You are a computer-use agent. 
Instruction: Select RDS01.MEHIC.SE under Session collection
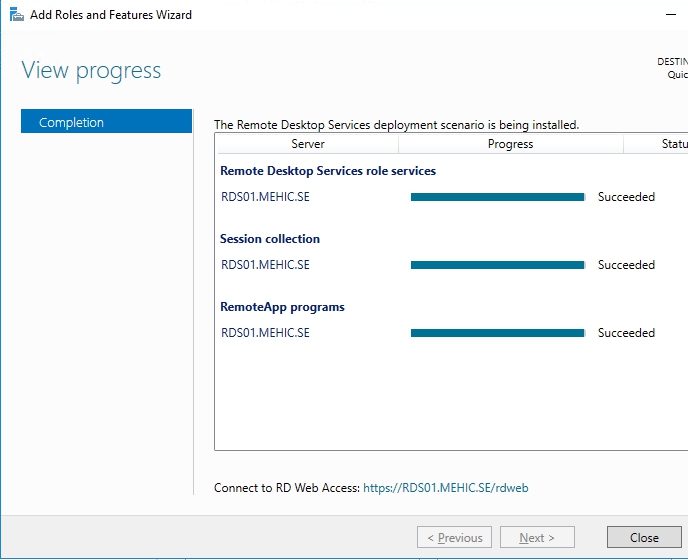[x=265, y=265]
